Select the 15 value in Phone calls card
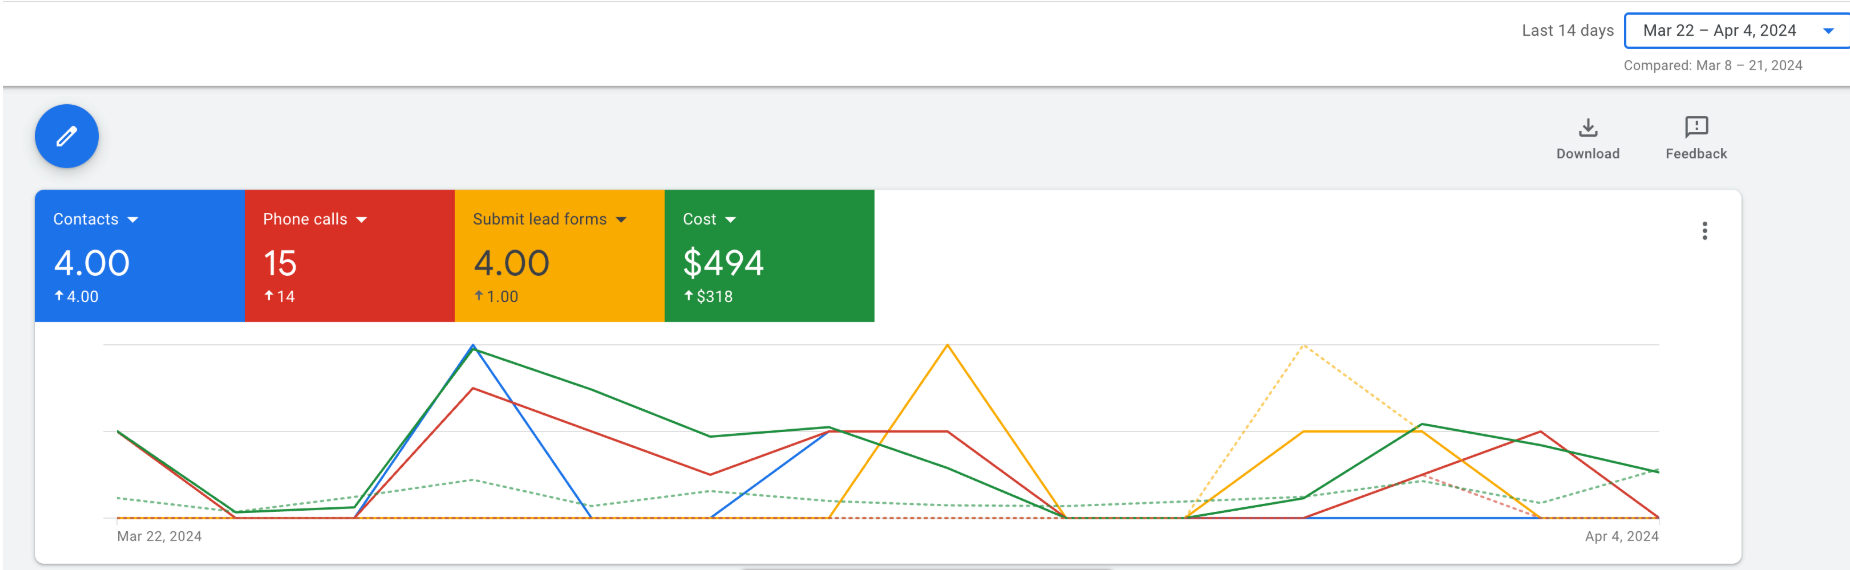The image size is (1850, 570). [280, 263]
